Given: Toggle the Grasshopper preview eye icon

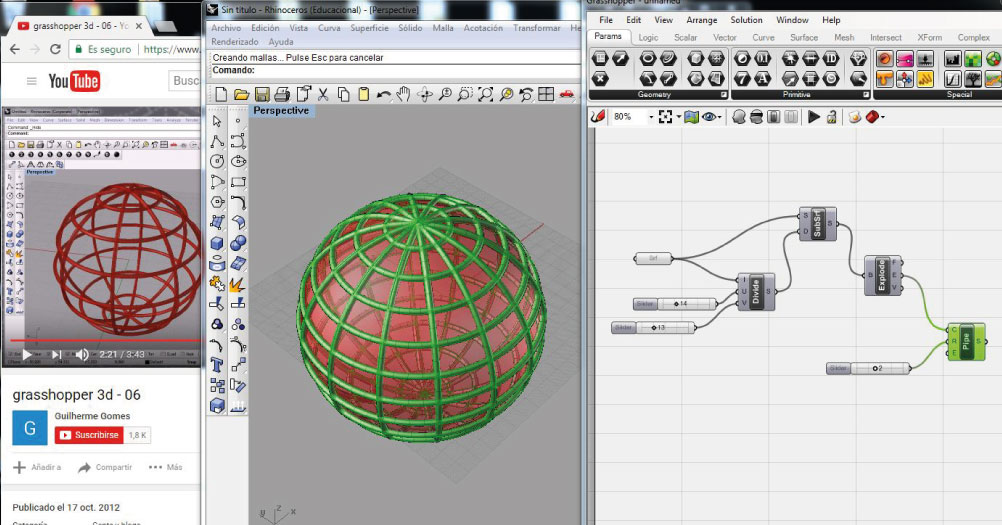Looking at the screenshot, I should [x=708, y=117].
